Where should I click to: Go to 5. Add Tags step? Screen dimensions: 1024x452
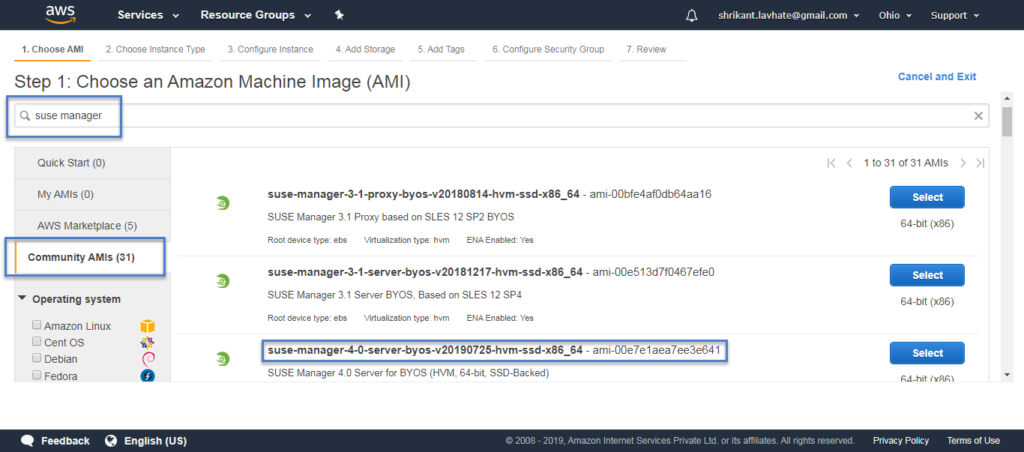pyautogui.click(x=441, y=50)
